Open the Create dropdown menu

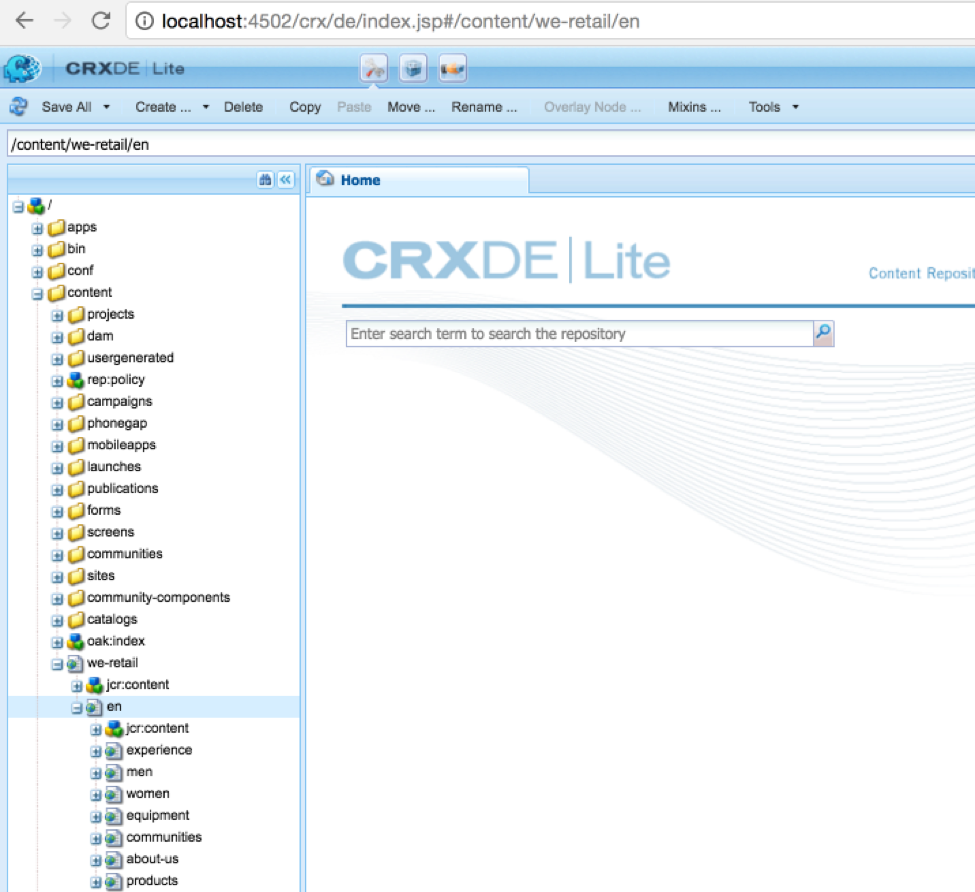pyautogui.click(x=205, y=107)
